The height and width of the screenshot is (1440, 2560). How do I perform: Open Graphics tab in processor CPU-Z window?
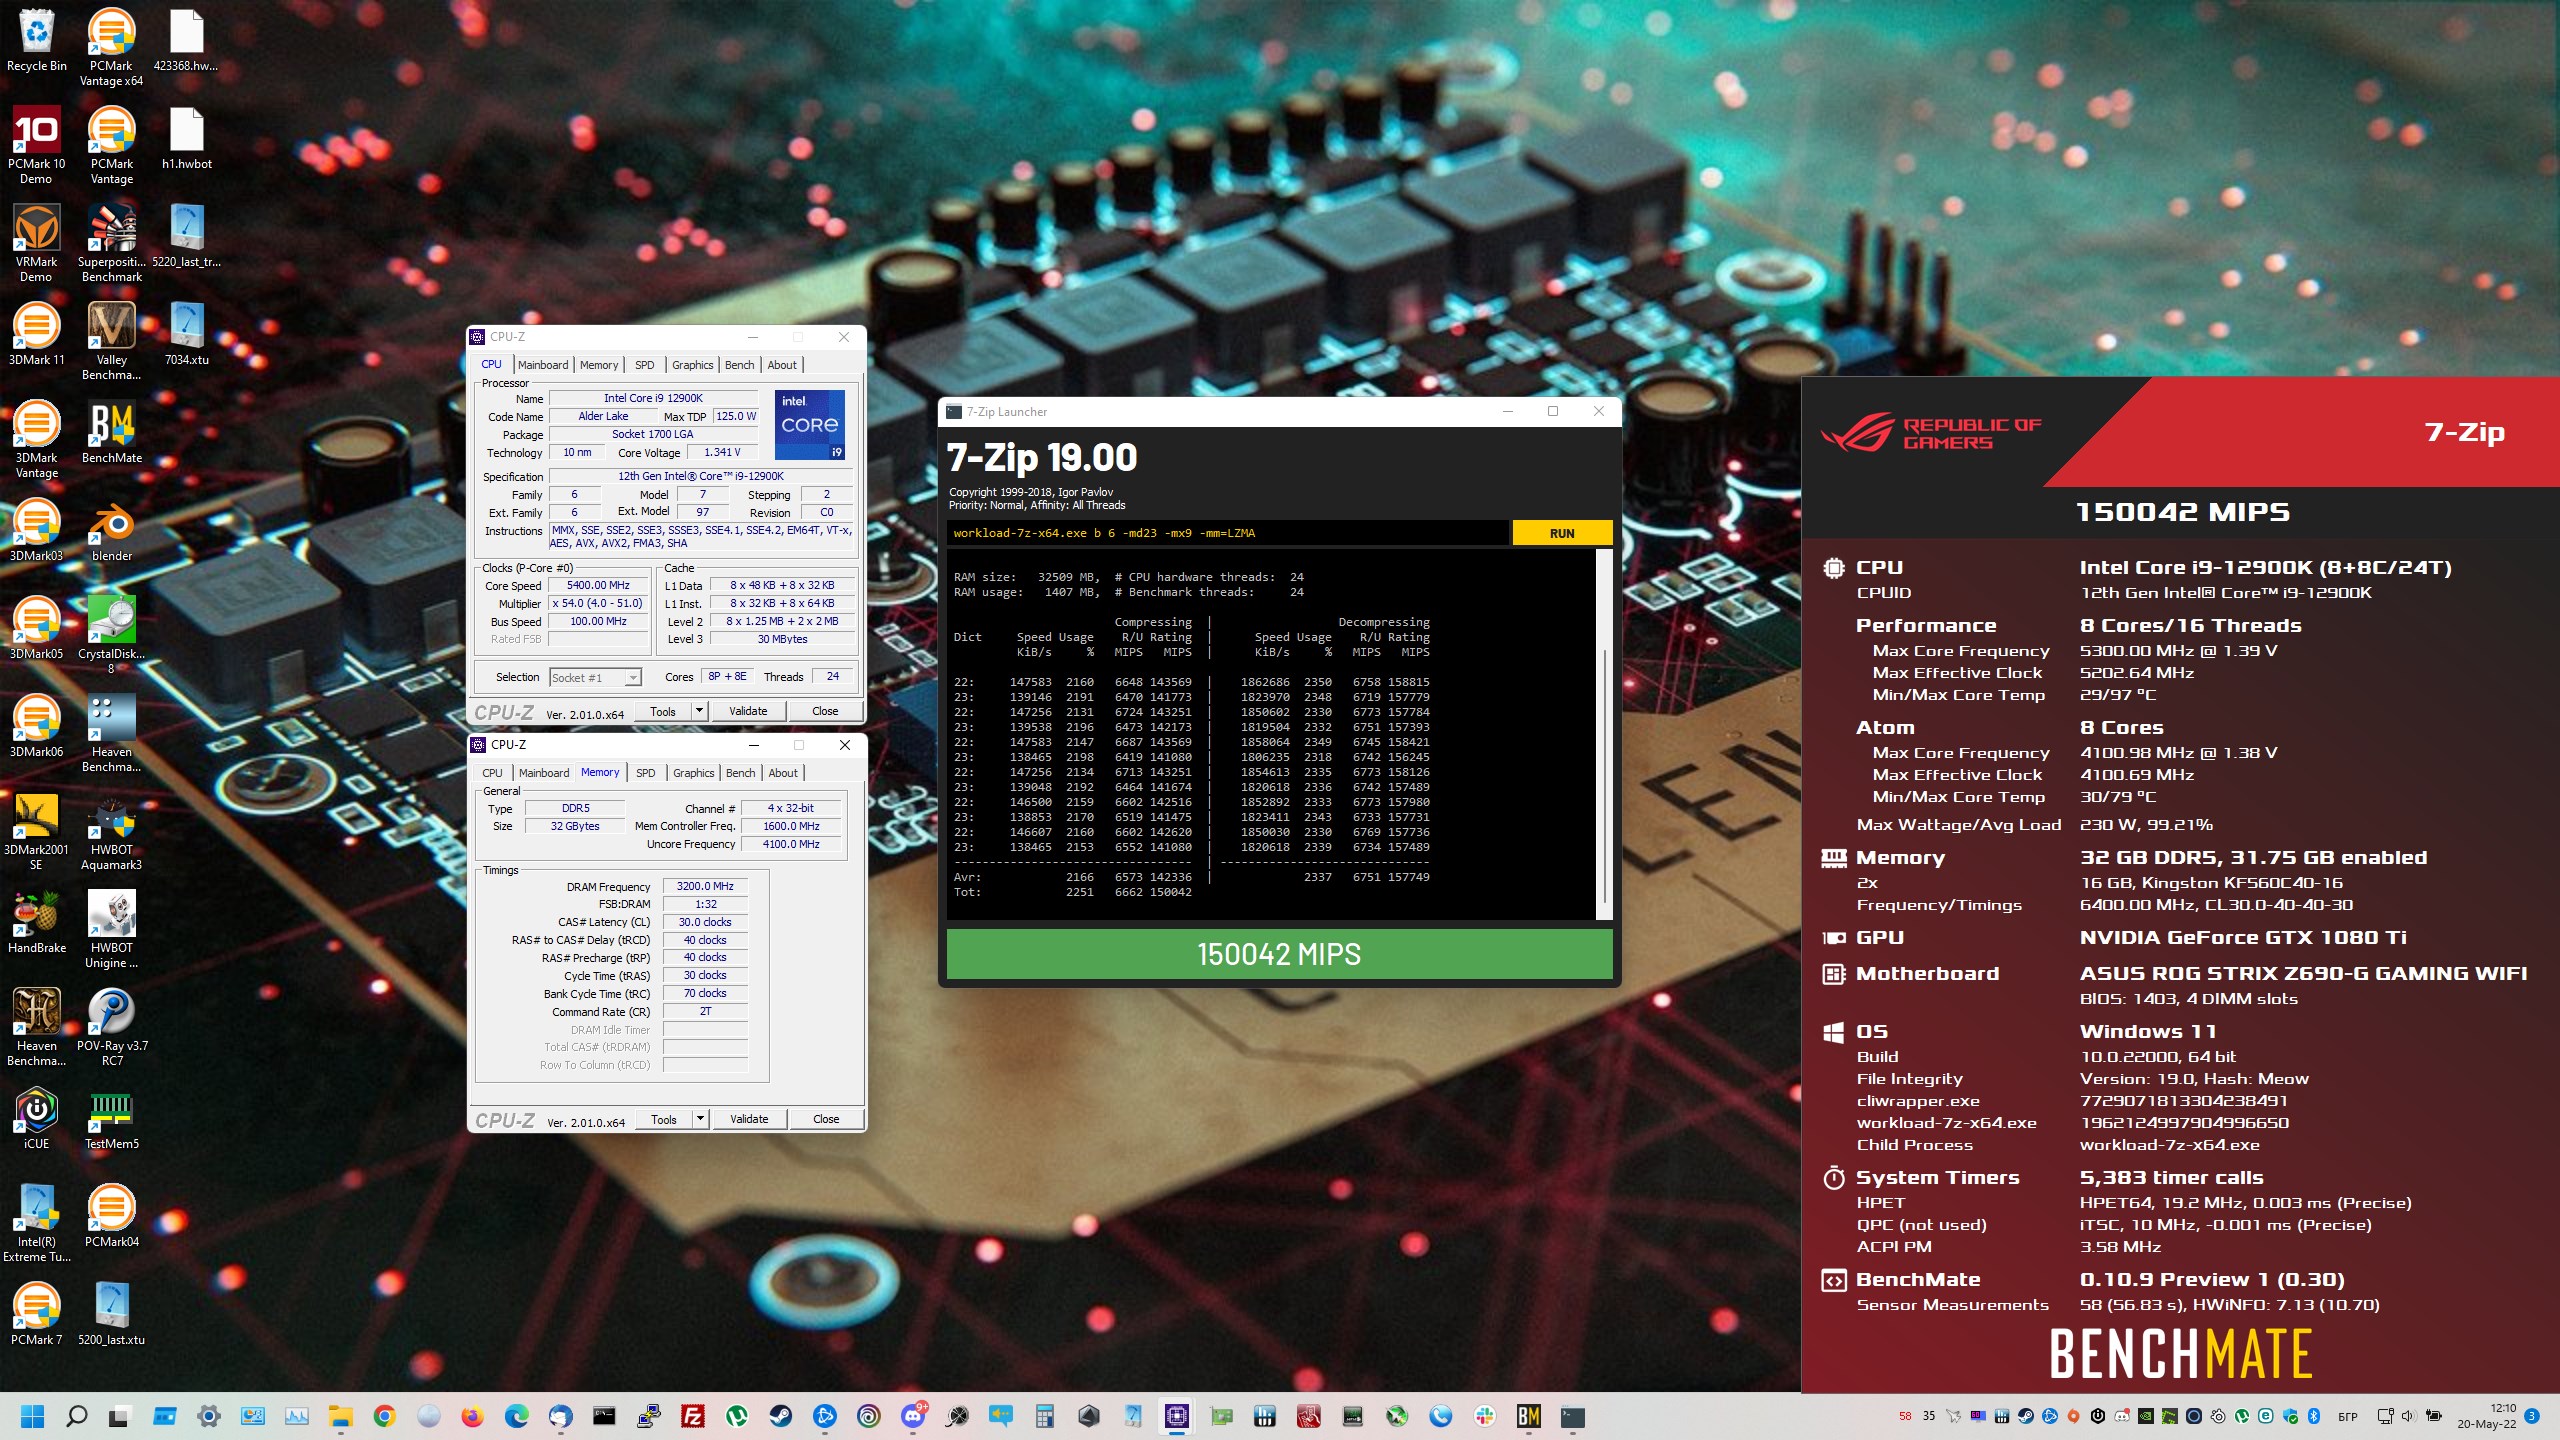(x=692, y=365)
